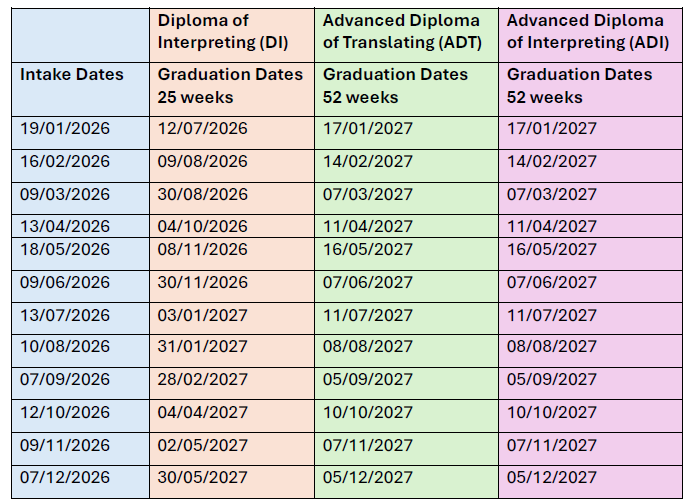
Task: Select the 03/01/2027 graduation date
Action: pos(202,315)
